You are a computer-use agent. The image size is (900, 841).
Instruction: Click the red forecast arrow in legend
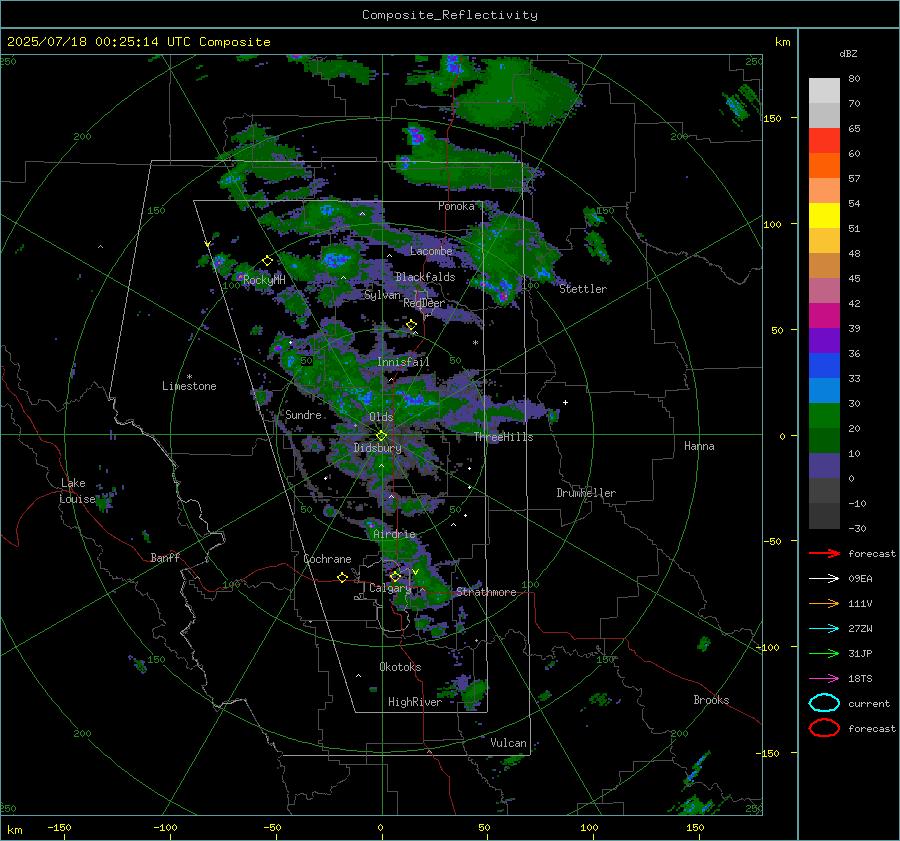pyautogui.click(x=824, y=553)
